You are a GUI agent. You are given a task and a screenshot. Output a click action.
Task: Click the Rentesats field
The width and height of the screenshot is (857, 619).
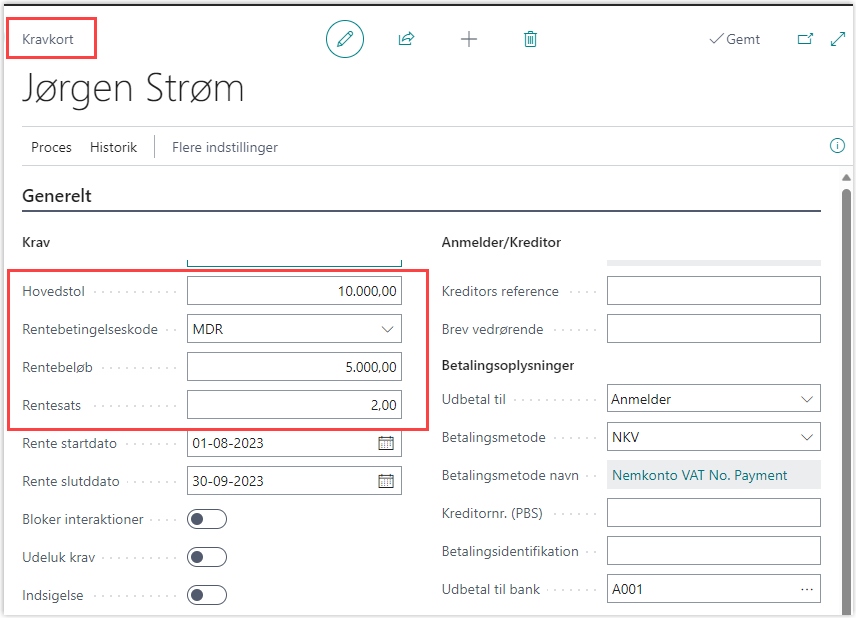[x=294, y=405]
